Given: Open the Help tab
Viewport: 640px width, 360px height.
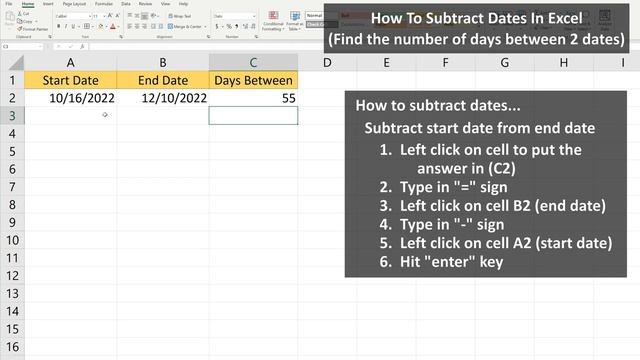Looking at the screenshot, I should point(183,4).
